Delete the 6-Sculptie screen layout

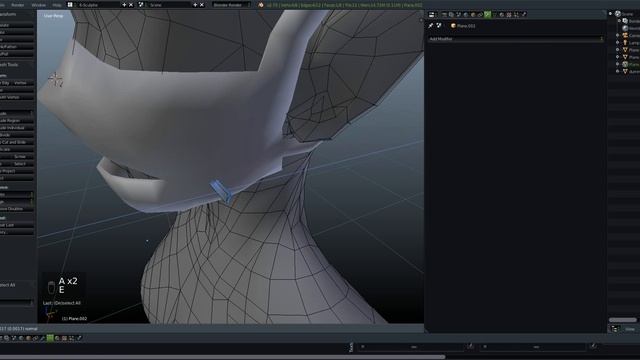pyautogui.click(x=131, y=5)
